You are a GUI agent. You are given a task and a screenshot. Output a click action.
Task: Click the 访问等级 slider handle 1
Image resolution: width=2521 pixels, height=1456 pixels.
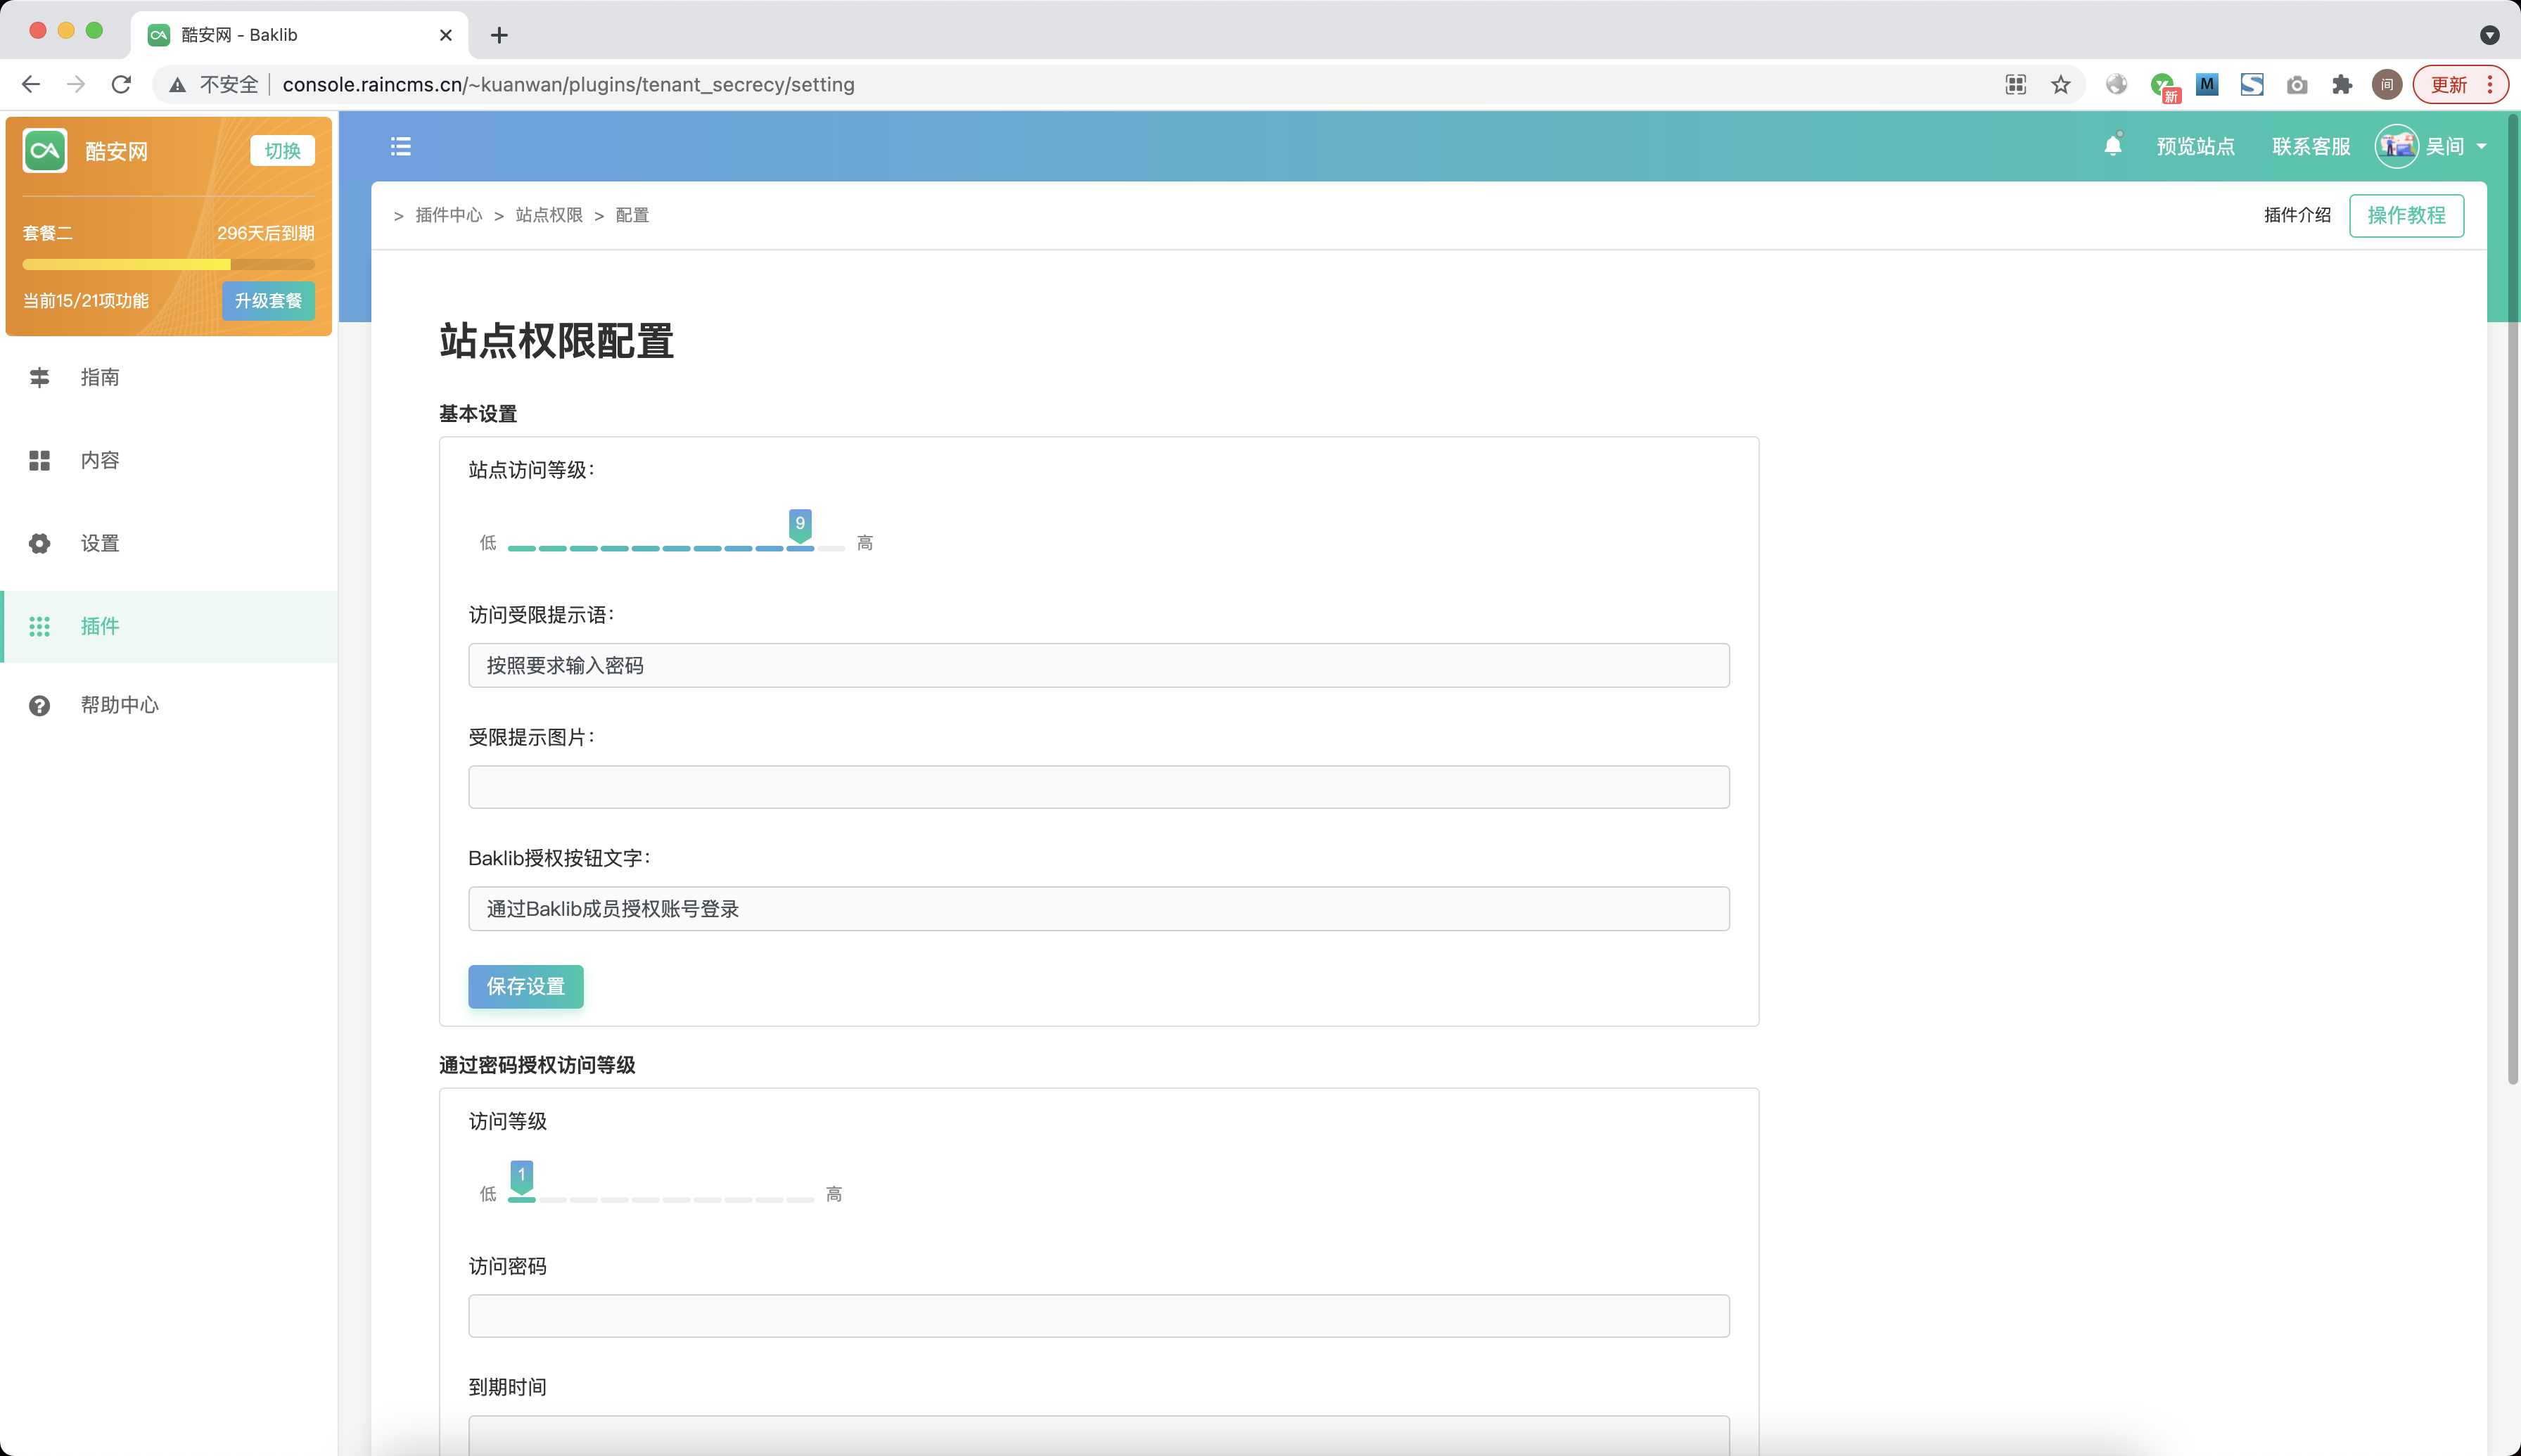[522, 1177]
